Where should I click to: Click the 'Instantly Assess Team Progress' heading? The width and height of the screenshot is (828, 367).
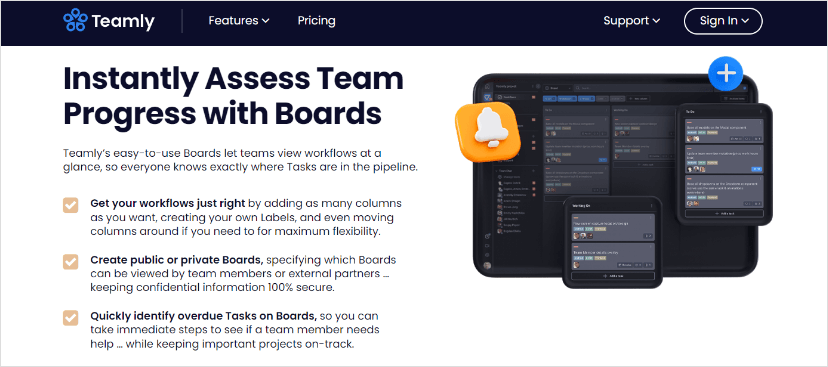(233, 96)
